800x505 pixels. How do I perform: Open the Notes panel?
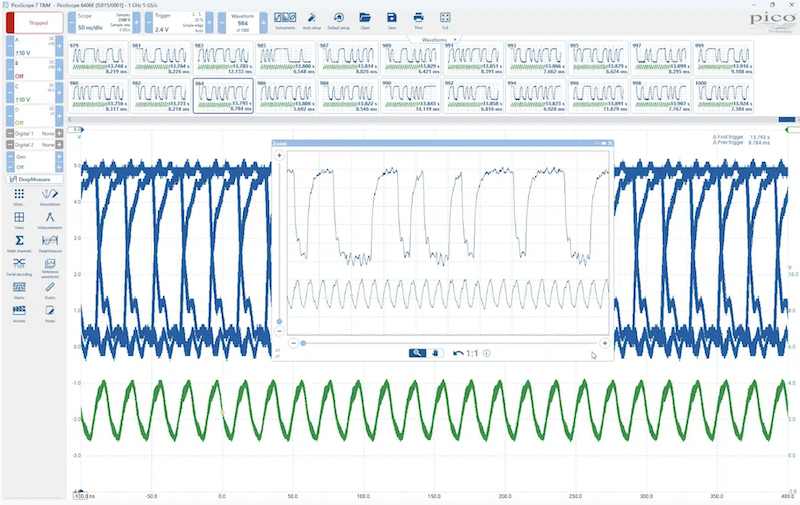[51, 311]
